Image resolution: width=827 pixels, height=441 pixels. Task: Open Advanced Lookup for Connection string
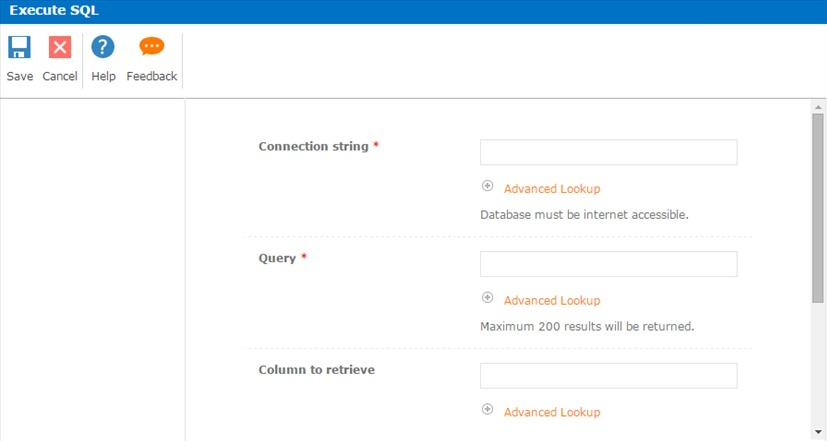pos(552,189)
